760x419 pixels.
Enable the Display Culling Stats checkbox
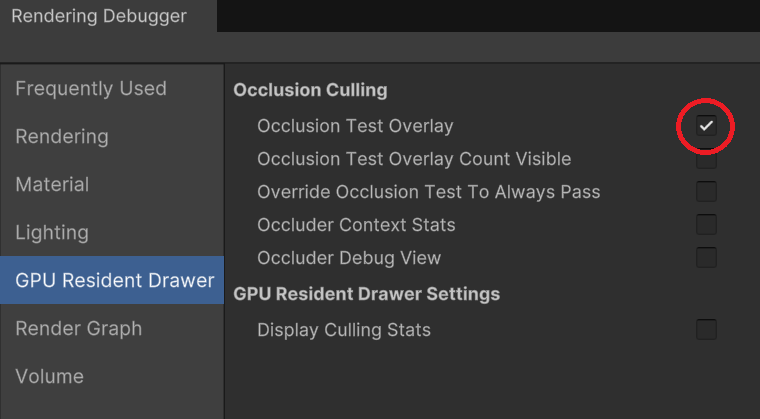pos(706,330)
